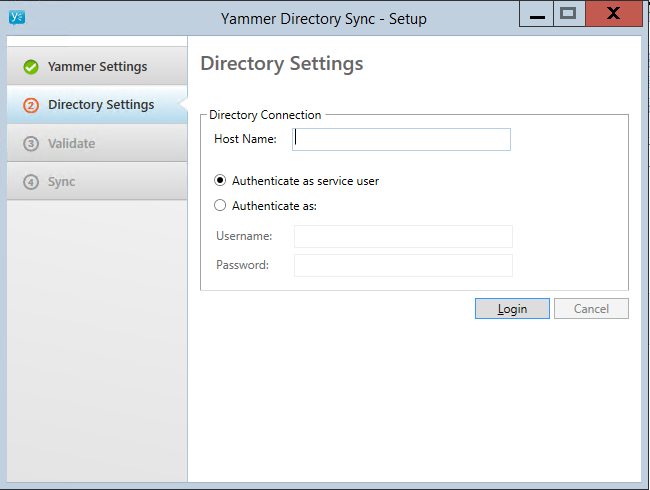This screenshot has width=650, height=490.
Task: Click the step 4 number icon beside Sync
Action: click(31, 182)
